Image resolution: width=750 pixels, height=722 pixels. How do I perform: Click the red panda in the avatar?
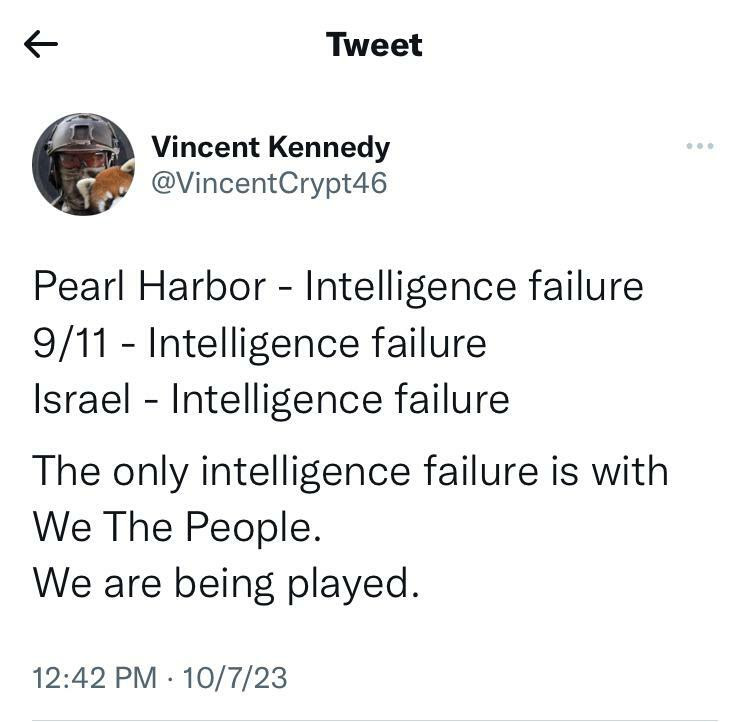point(109,185)
